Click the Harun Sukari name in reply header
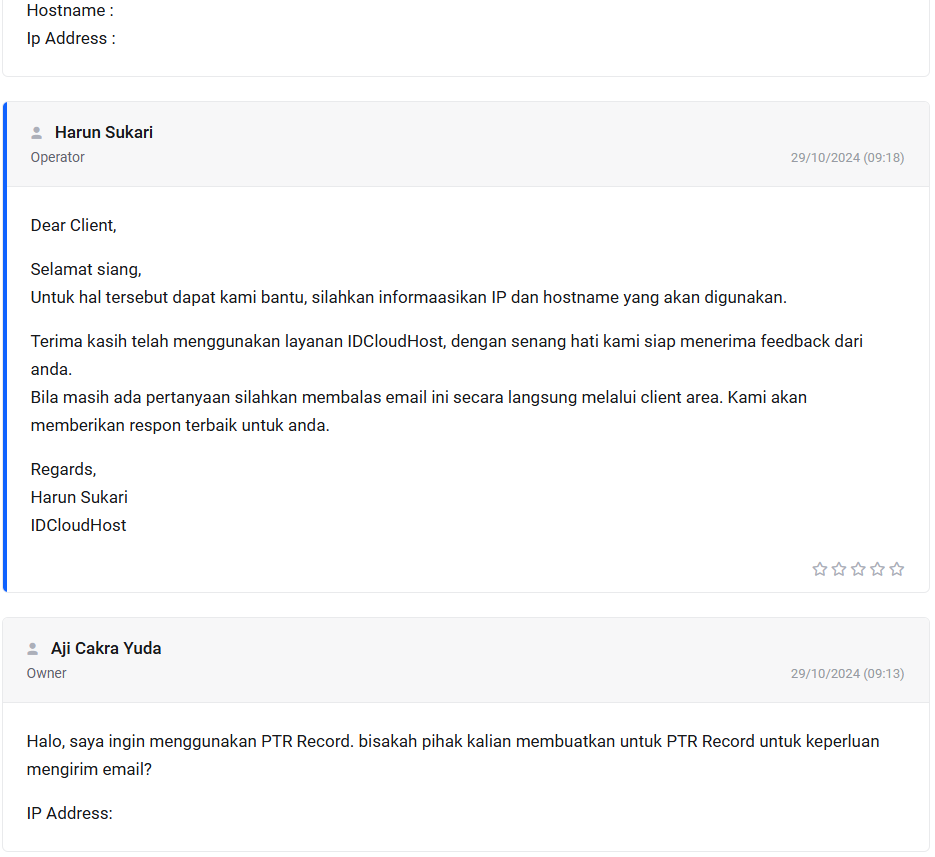935x857 pixels. pos(104,133)
